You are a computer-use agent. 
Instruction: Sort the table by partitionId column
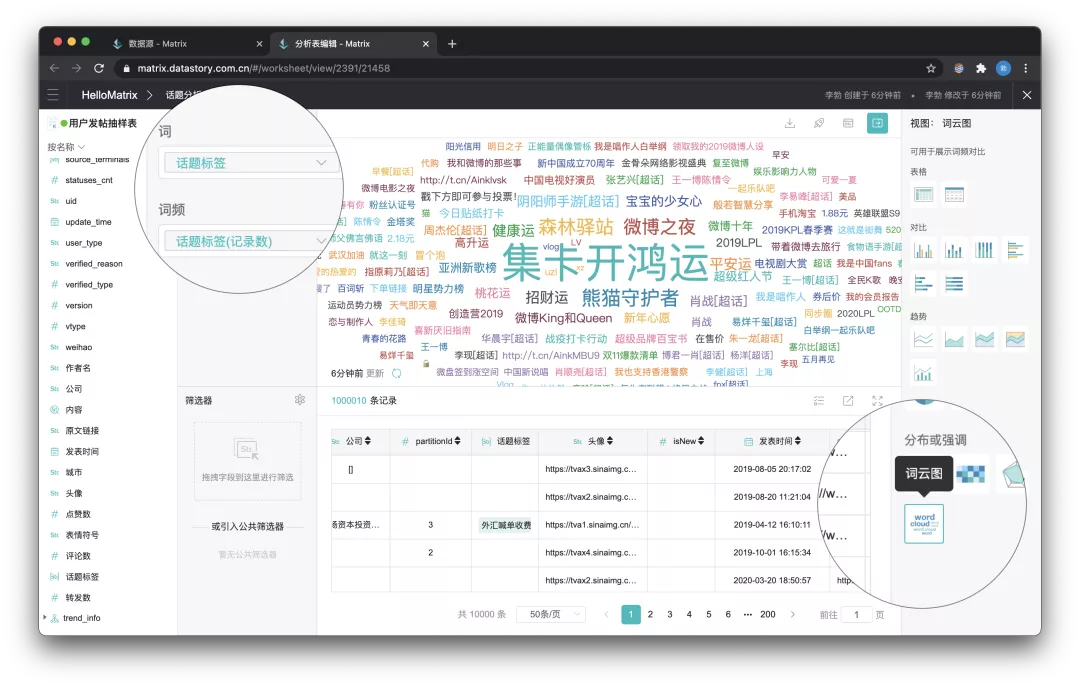click(457, 441)
